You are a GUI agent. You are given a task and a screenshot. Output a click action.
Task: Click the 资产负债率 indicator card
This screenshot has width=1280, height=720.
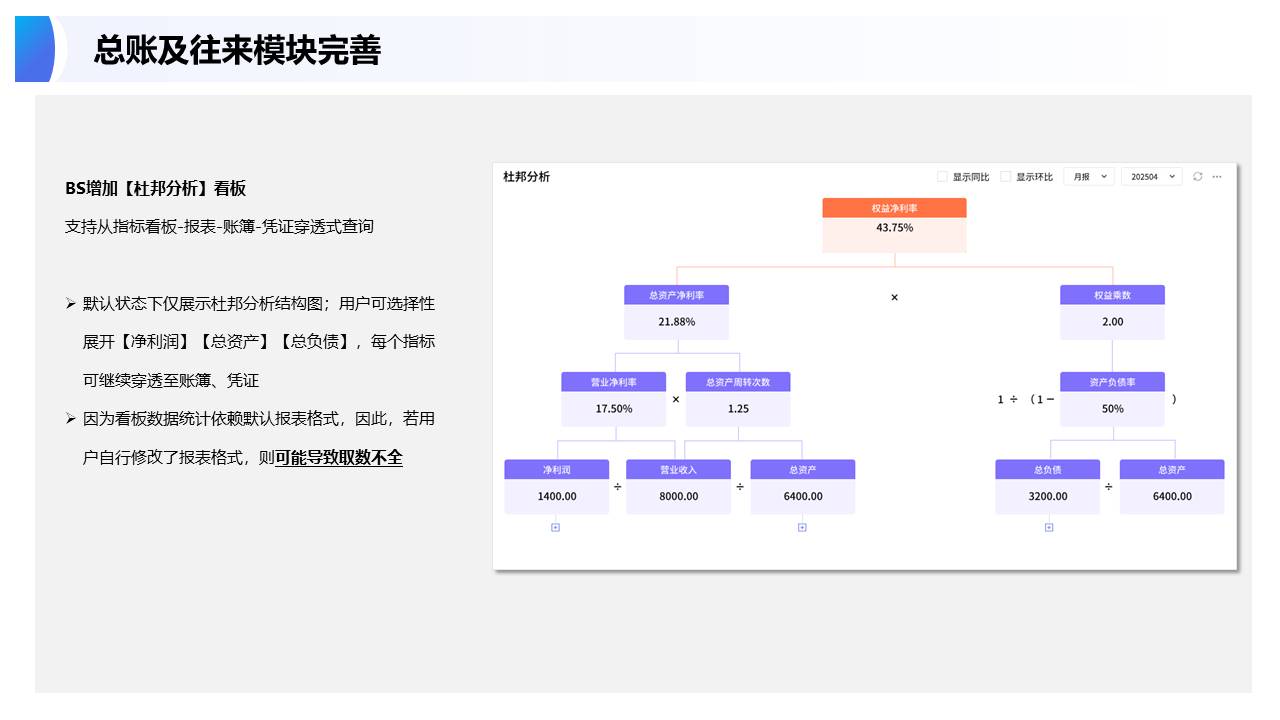[1112, 399]
